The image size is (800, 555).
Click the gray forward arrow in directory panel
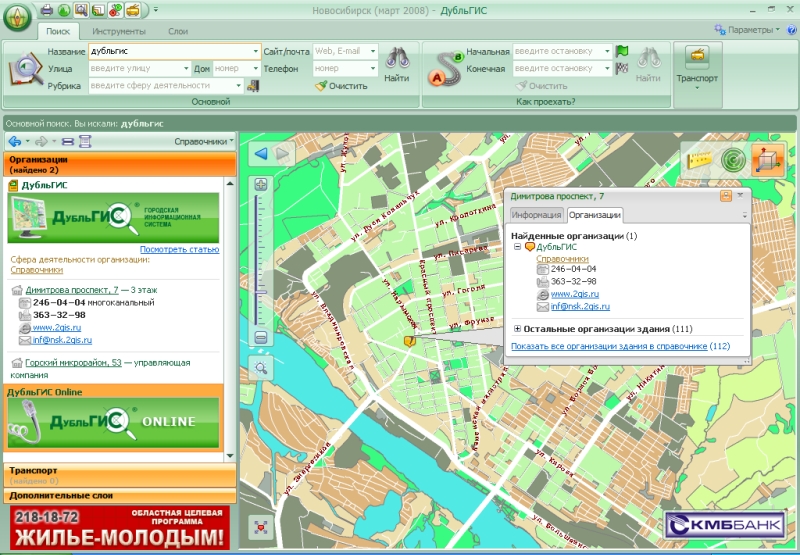point(41,142)
